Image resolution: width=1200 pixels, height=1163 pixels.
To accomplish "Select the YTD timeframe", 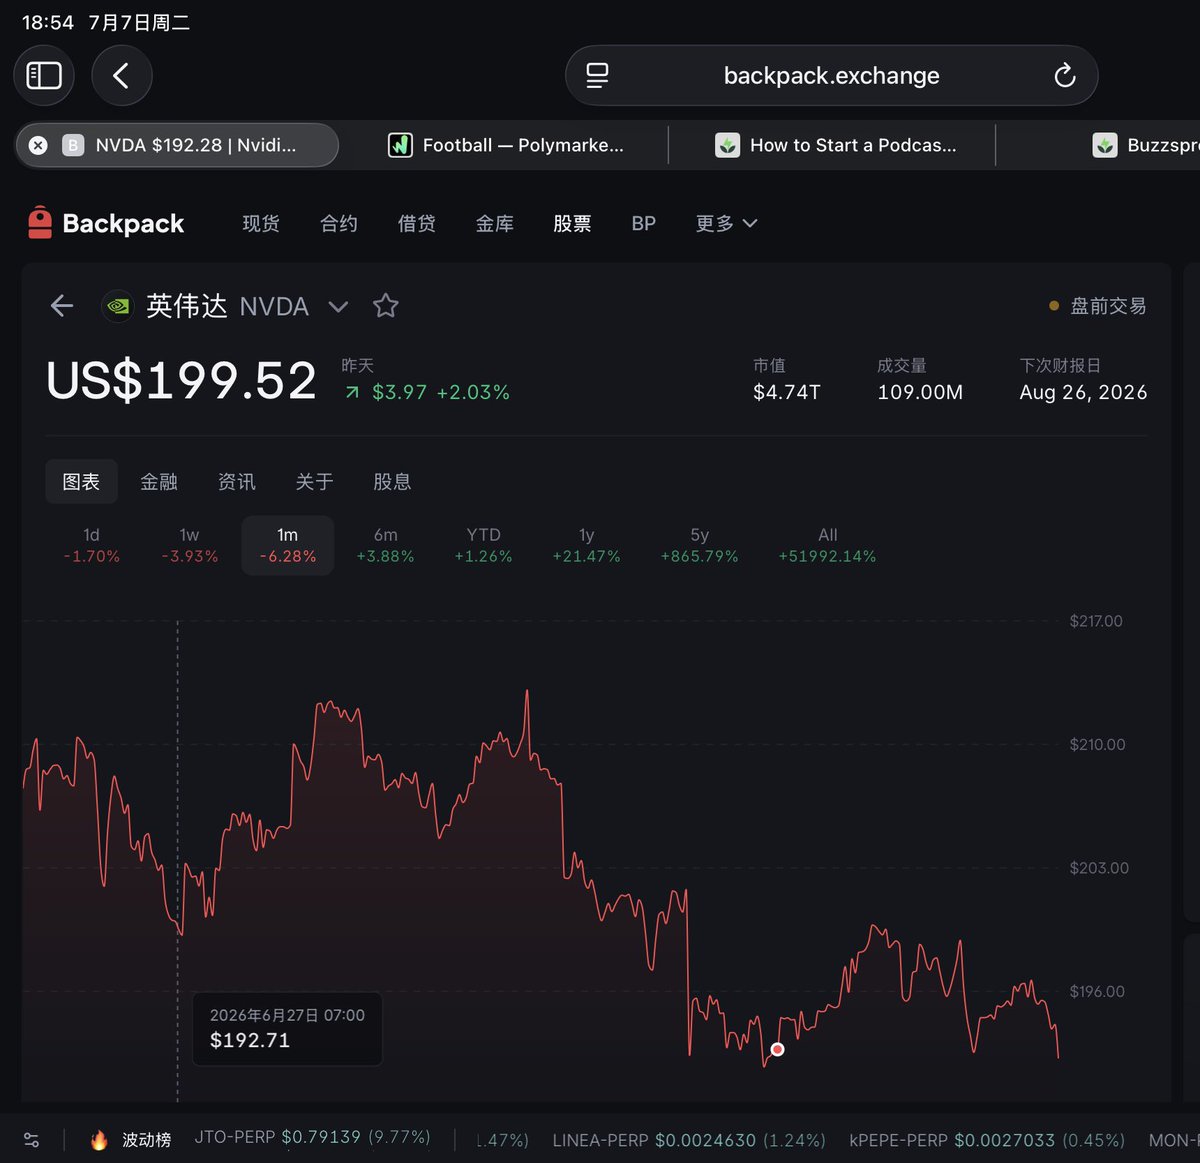I will tap(483, 546).
